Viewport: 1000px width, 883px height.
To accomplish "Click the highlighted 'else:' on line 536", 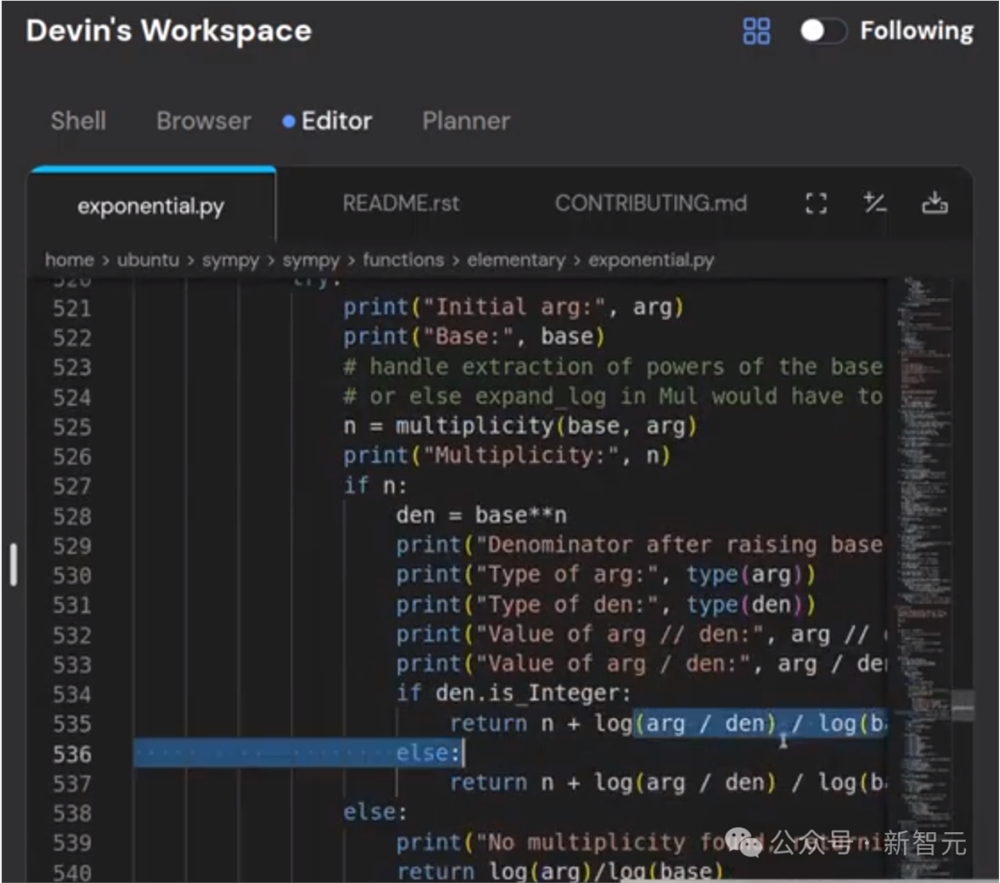I will pos(427,754).
